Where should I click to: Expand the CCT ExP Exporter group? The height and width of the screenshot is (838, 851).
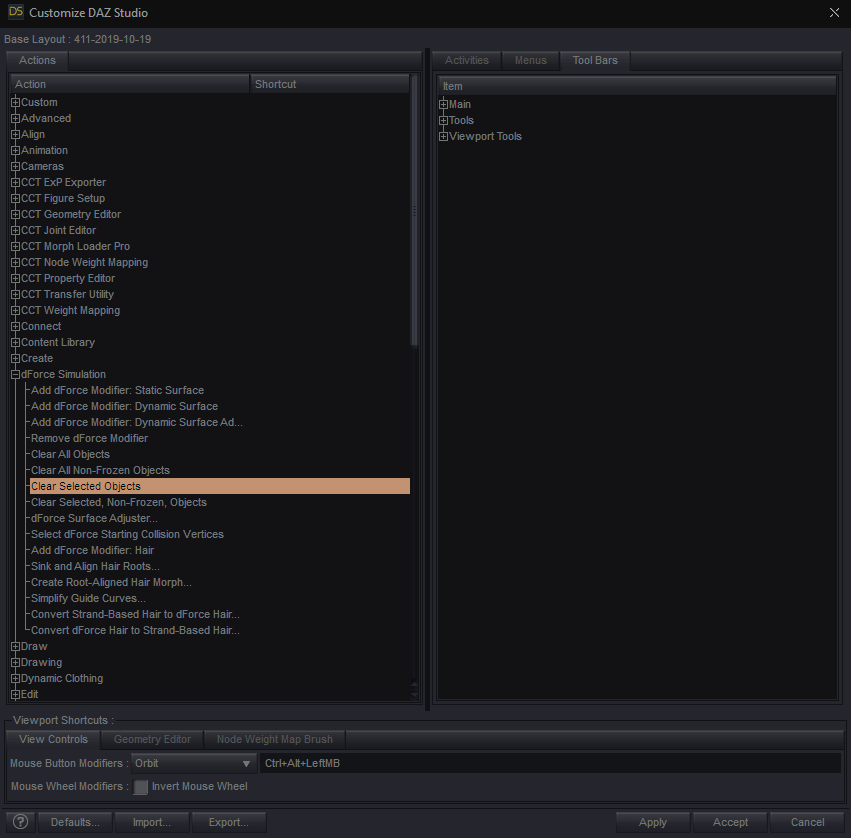coord(16,182)
